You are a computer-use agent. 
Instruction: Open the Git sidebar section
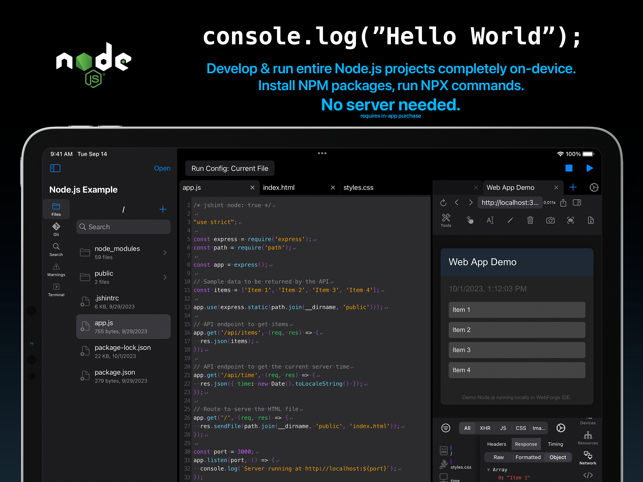[x=56, y=229]
